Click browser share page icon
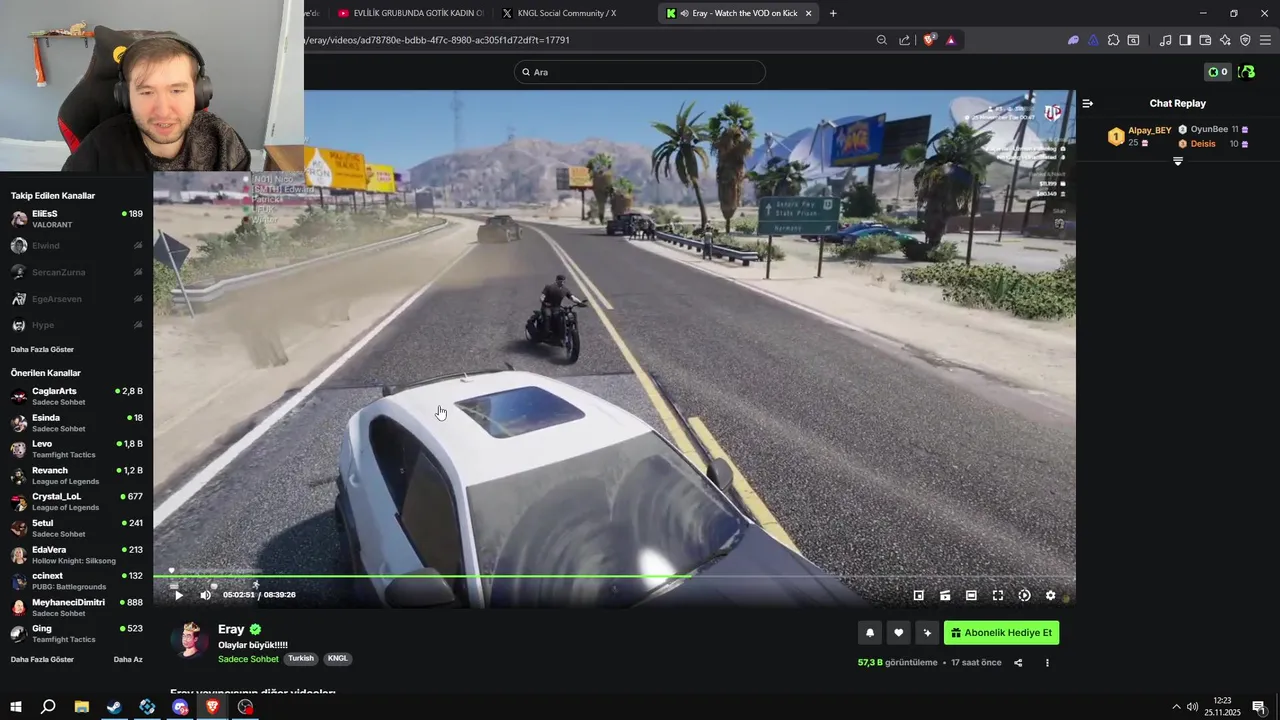Screen dimensions: 1280x720 click(x=904, y=40)
